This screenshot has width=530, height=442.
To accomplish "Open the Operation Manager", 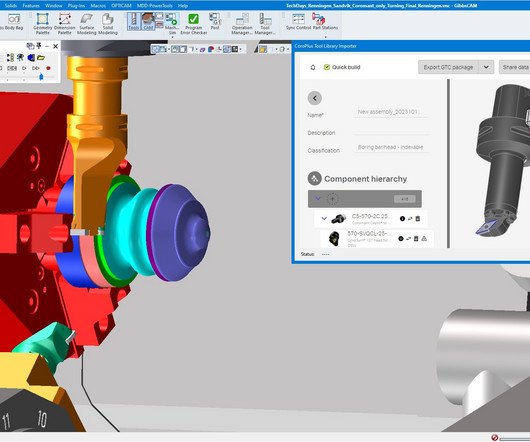I will point(242,23).
